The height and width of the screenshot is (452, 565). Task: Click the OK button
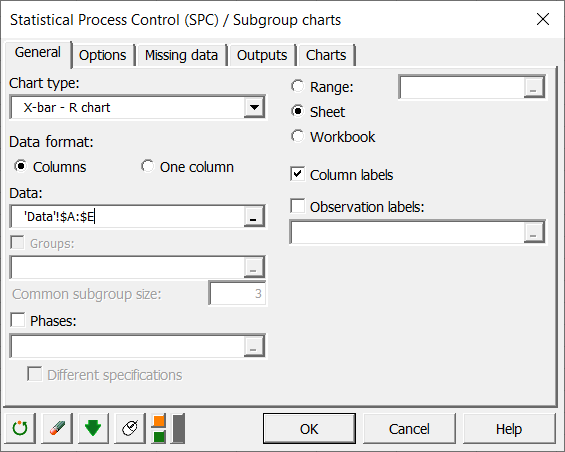pyautogui.click(x=309, y=429)
